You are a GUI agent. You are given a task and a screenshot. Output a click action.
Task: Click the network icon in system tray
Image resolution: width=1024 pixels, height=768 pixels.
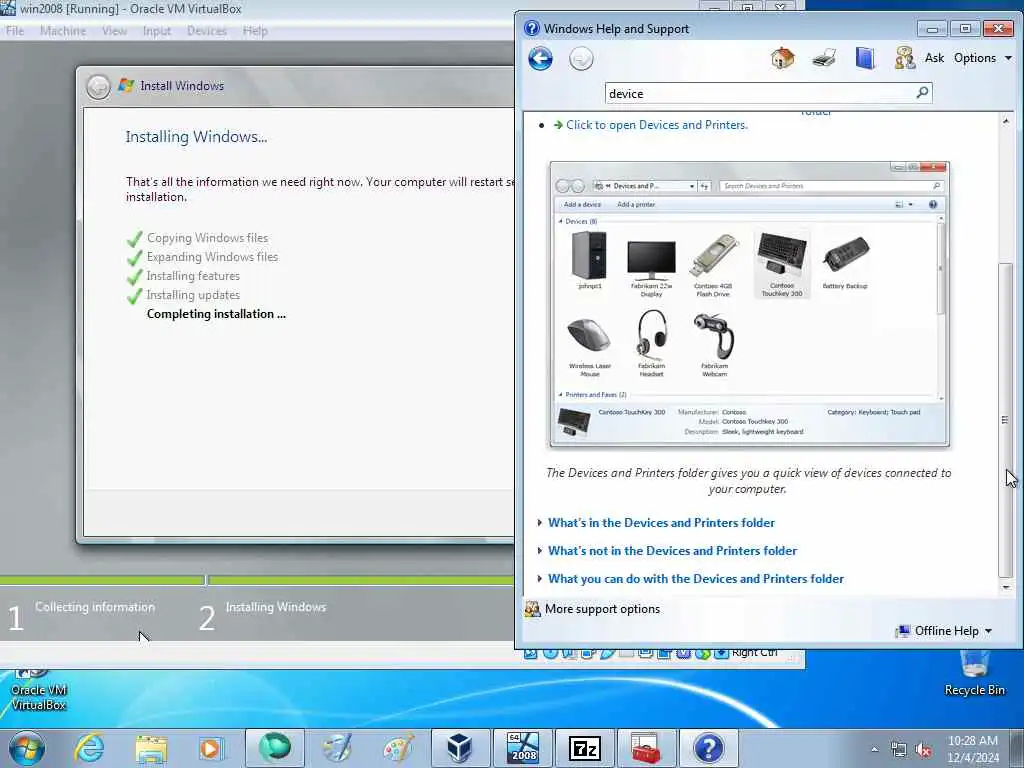(899, 750)
